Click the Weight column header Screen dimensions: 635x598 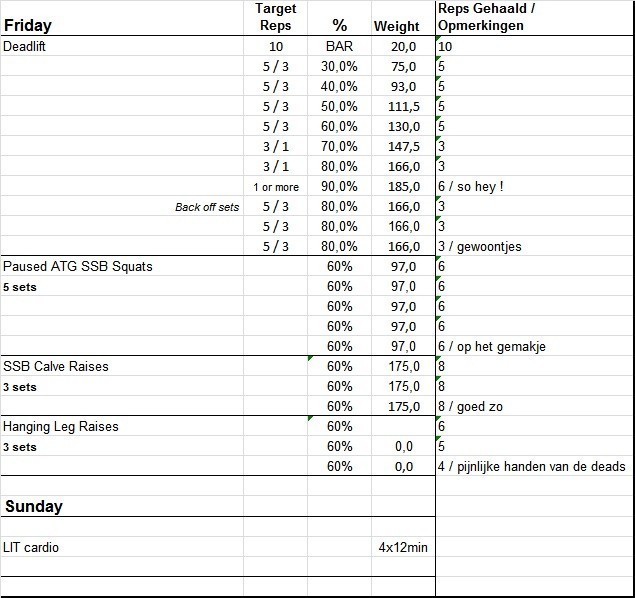[x=397, y=26]
